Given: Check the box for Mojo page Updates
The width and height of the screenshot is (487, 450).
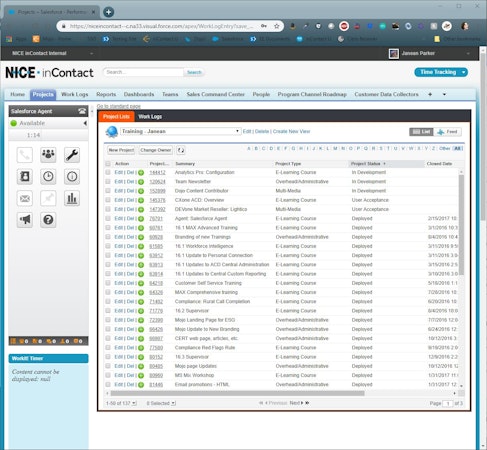Looking at the screenshot, I should tap(108, 366).
